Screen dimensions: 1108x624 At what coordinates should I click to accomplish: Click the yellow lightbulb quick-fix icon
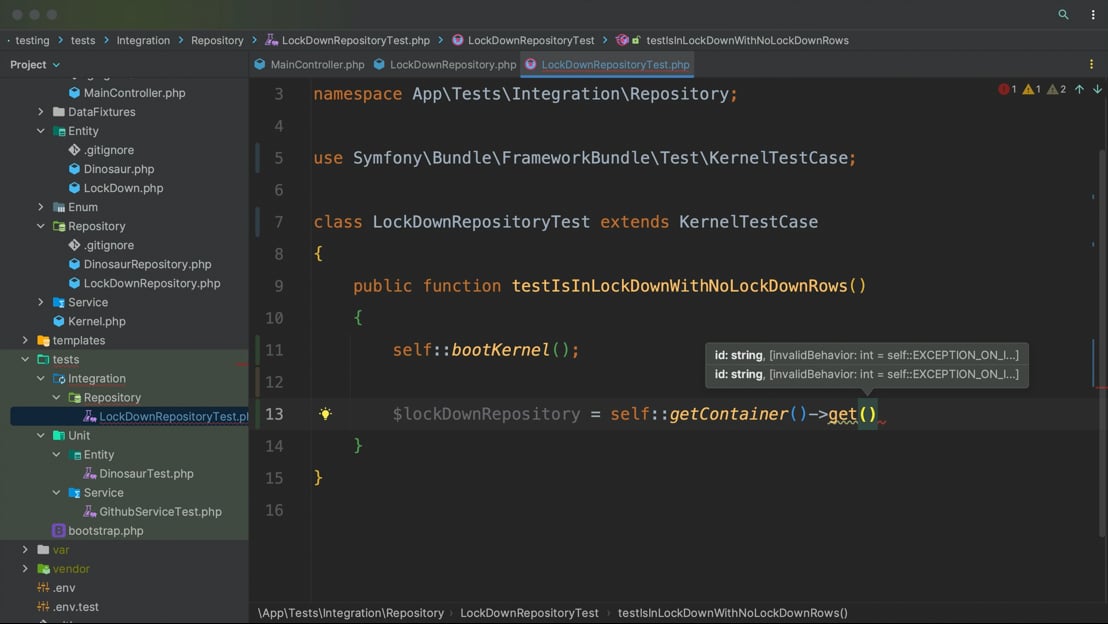(325, 414)
